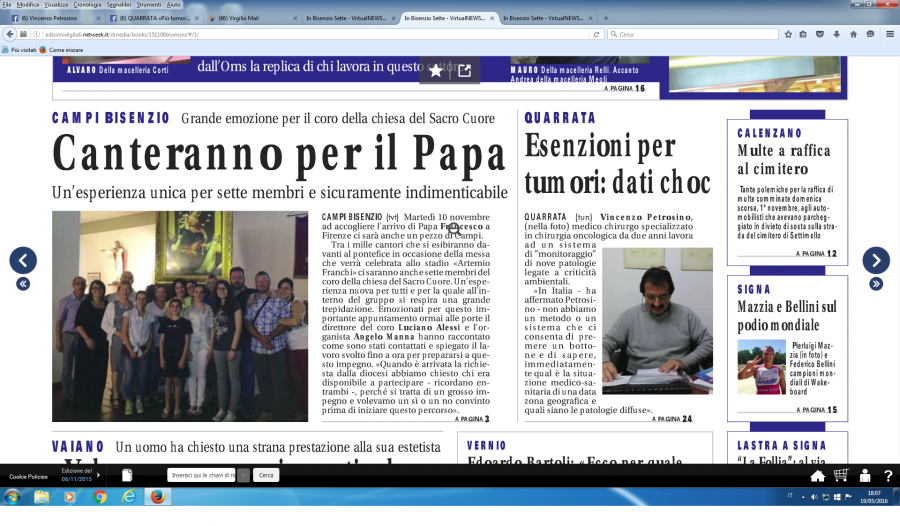Click the choir group photo
The image size is (900, 526).
click(x=180, y=316)
